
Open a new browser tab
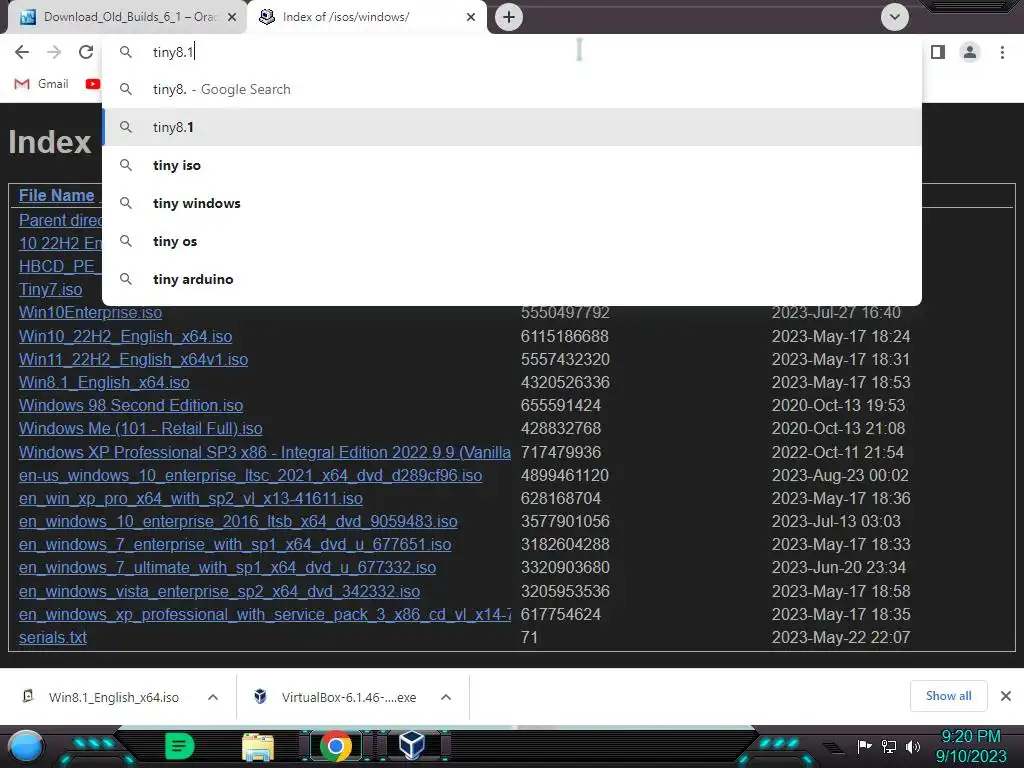point(509,17)
